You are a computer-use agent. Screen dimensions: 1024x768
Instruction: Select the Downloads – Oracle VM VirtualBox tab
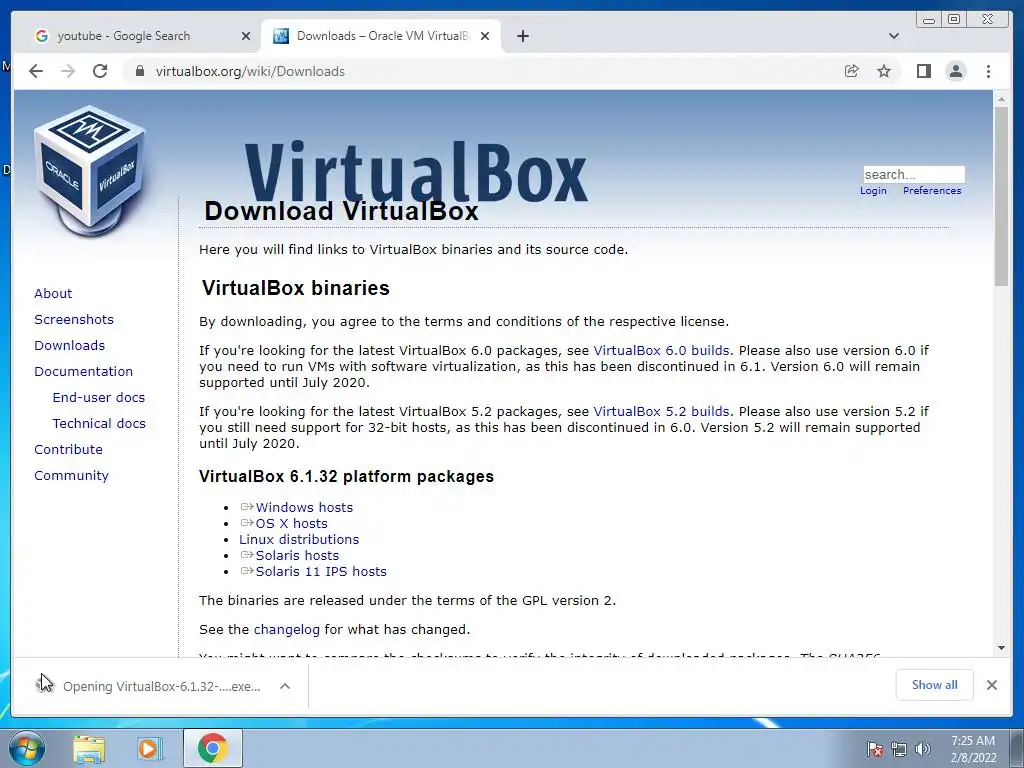tap(381, 36)
